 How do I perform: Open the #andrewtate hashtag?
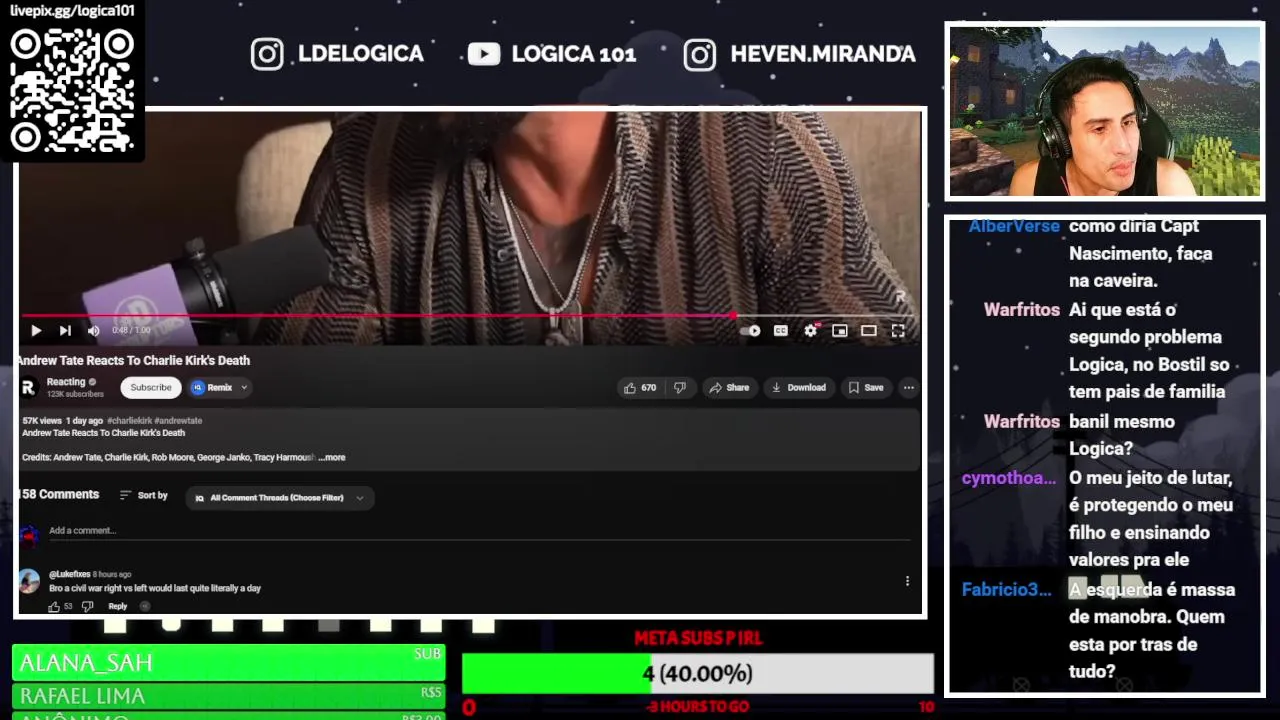pos(178,421)
